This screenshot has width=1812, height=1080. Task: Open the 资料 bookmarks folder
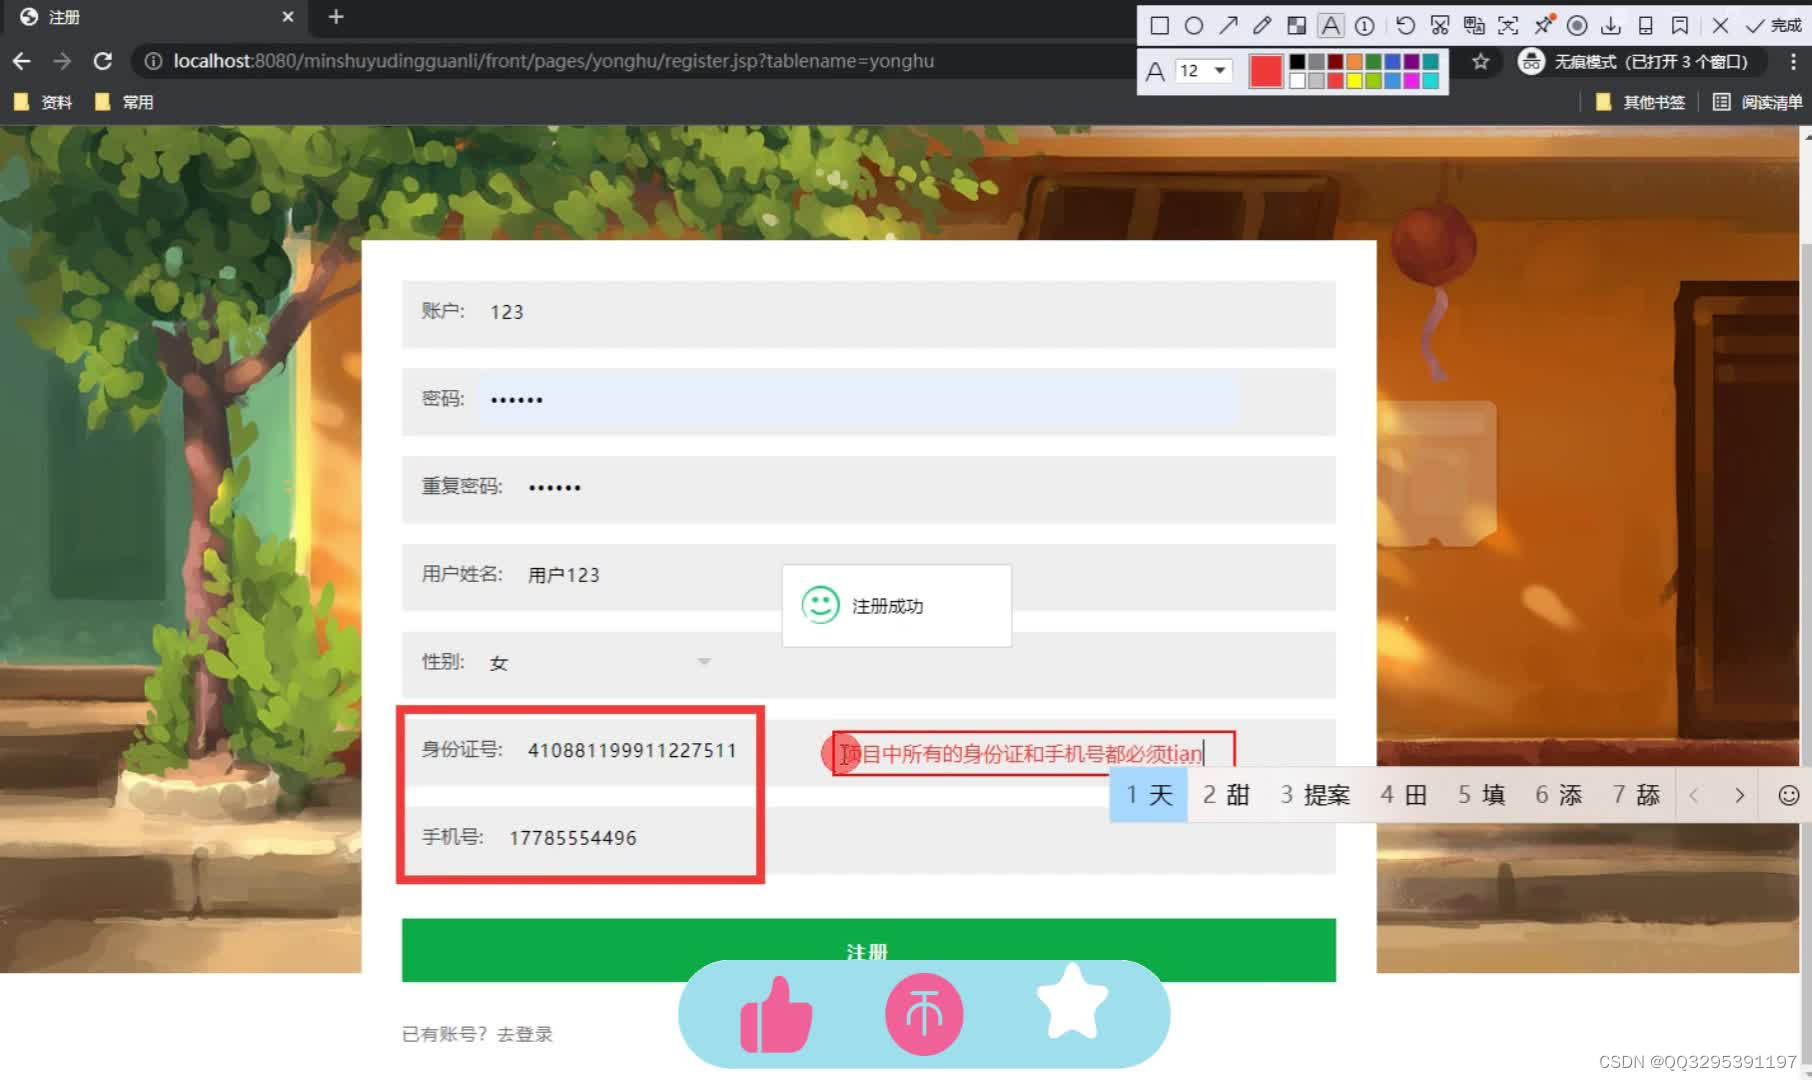pyautogui.click(x=43, y=102)
